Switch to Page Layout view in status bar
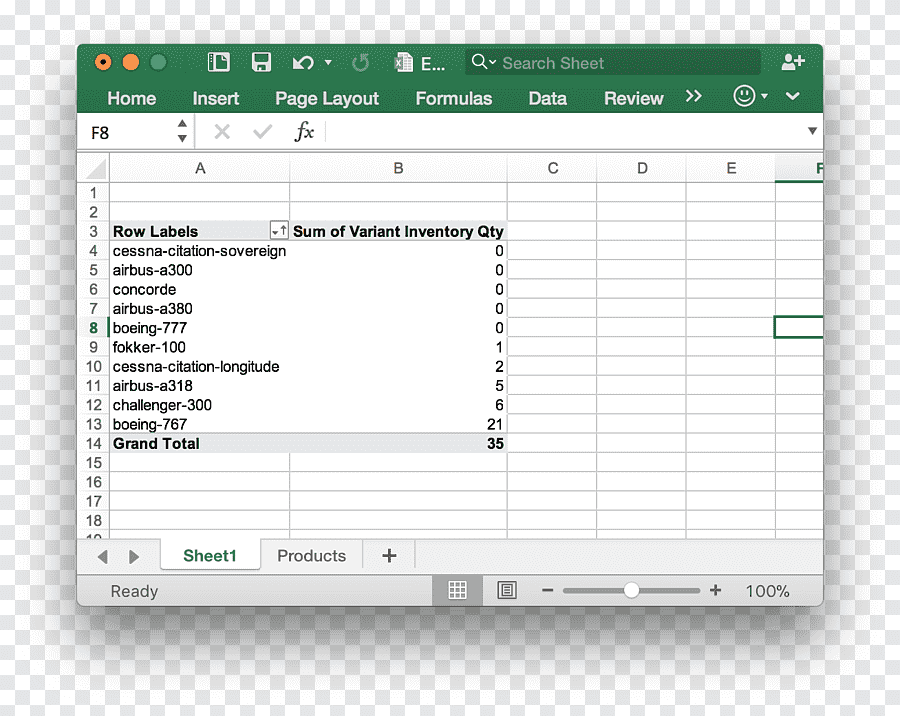900x716 pixels. 506,590
